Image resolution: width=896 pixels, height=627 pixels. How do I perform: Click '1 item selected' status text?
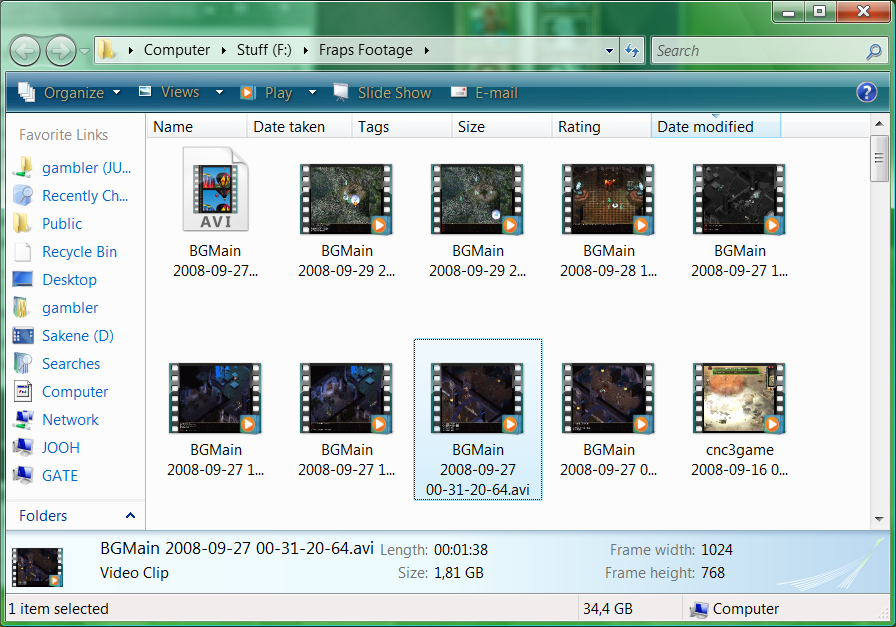click(58, 609)
